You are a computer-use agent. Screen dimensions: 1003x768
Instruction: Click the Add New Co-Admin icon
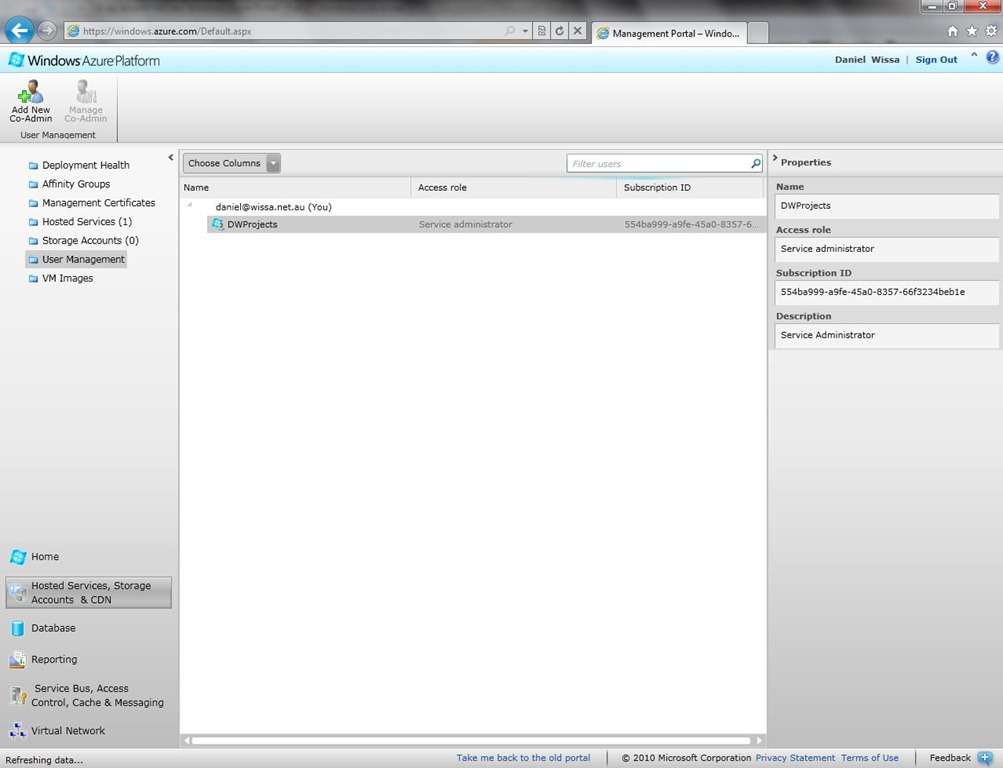click(x=30, y=93)
